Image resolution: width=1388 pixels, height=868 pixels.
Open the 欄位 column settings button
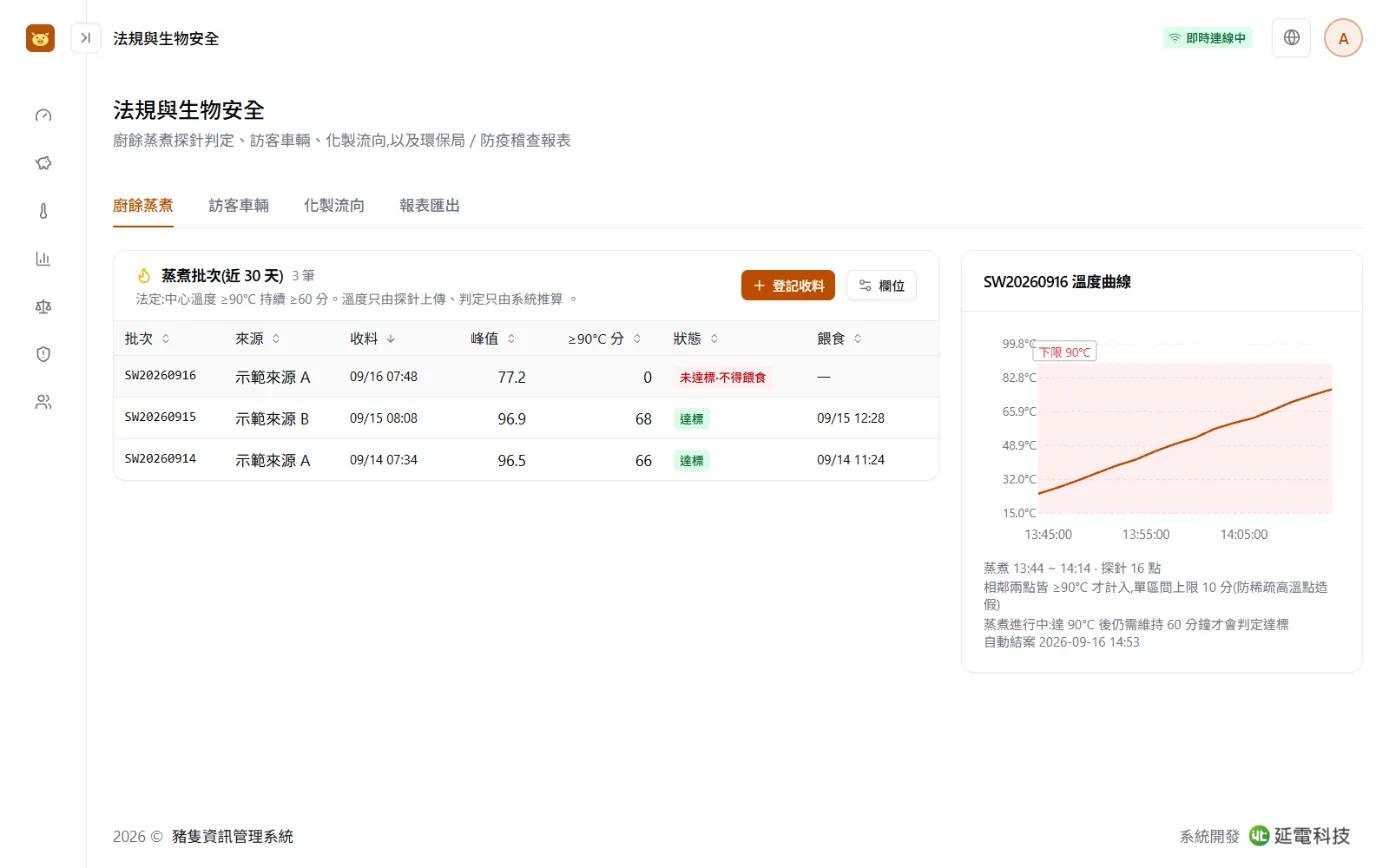[881, 285]
